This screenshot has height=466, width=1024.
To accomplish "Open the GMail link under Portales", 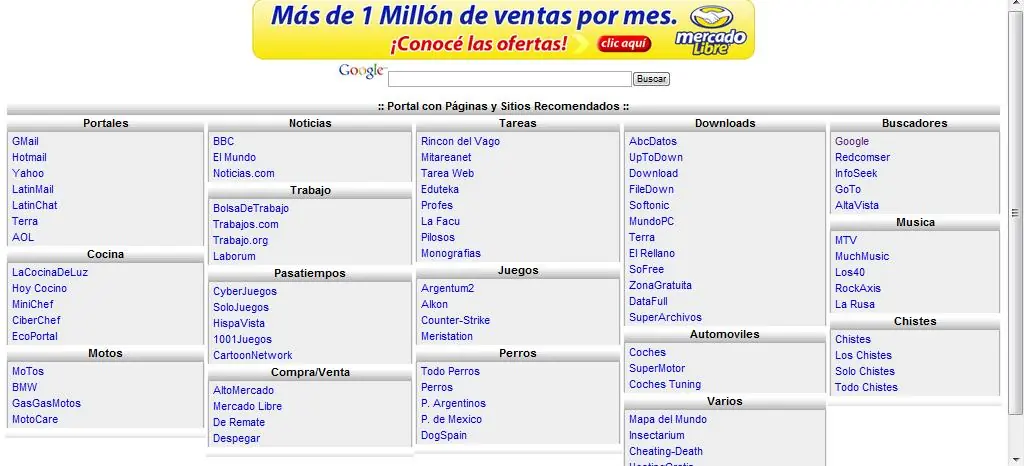I will pos(25,142).
